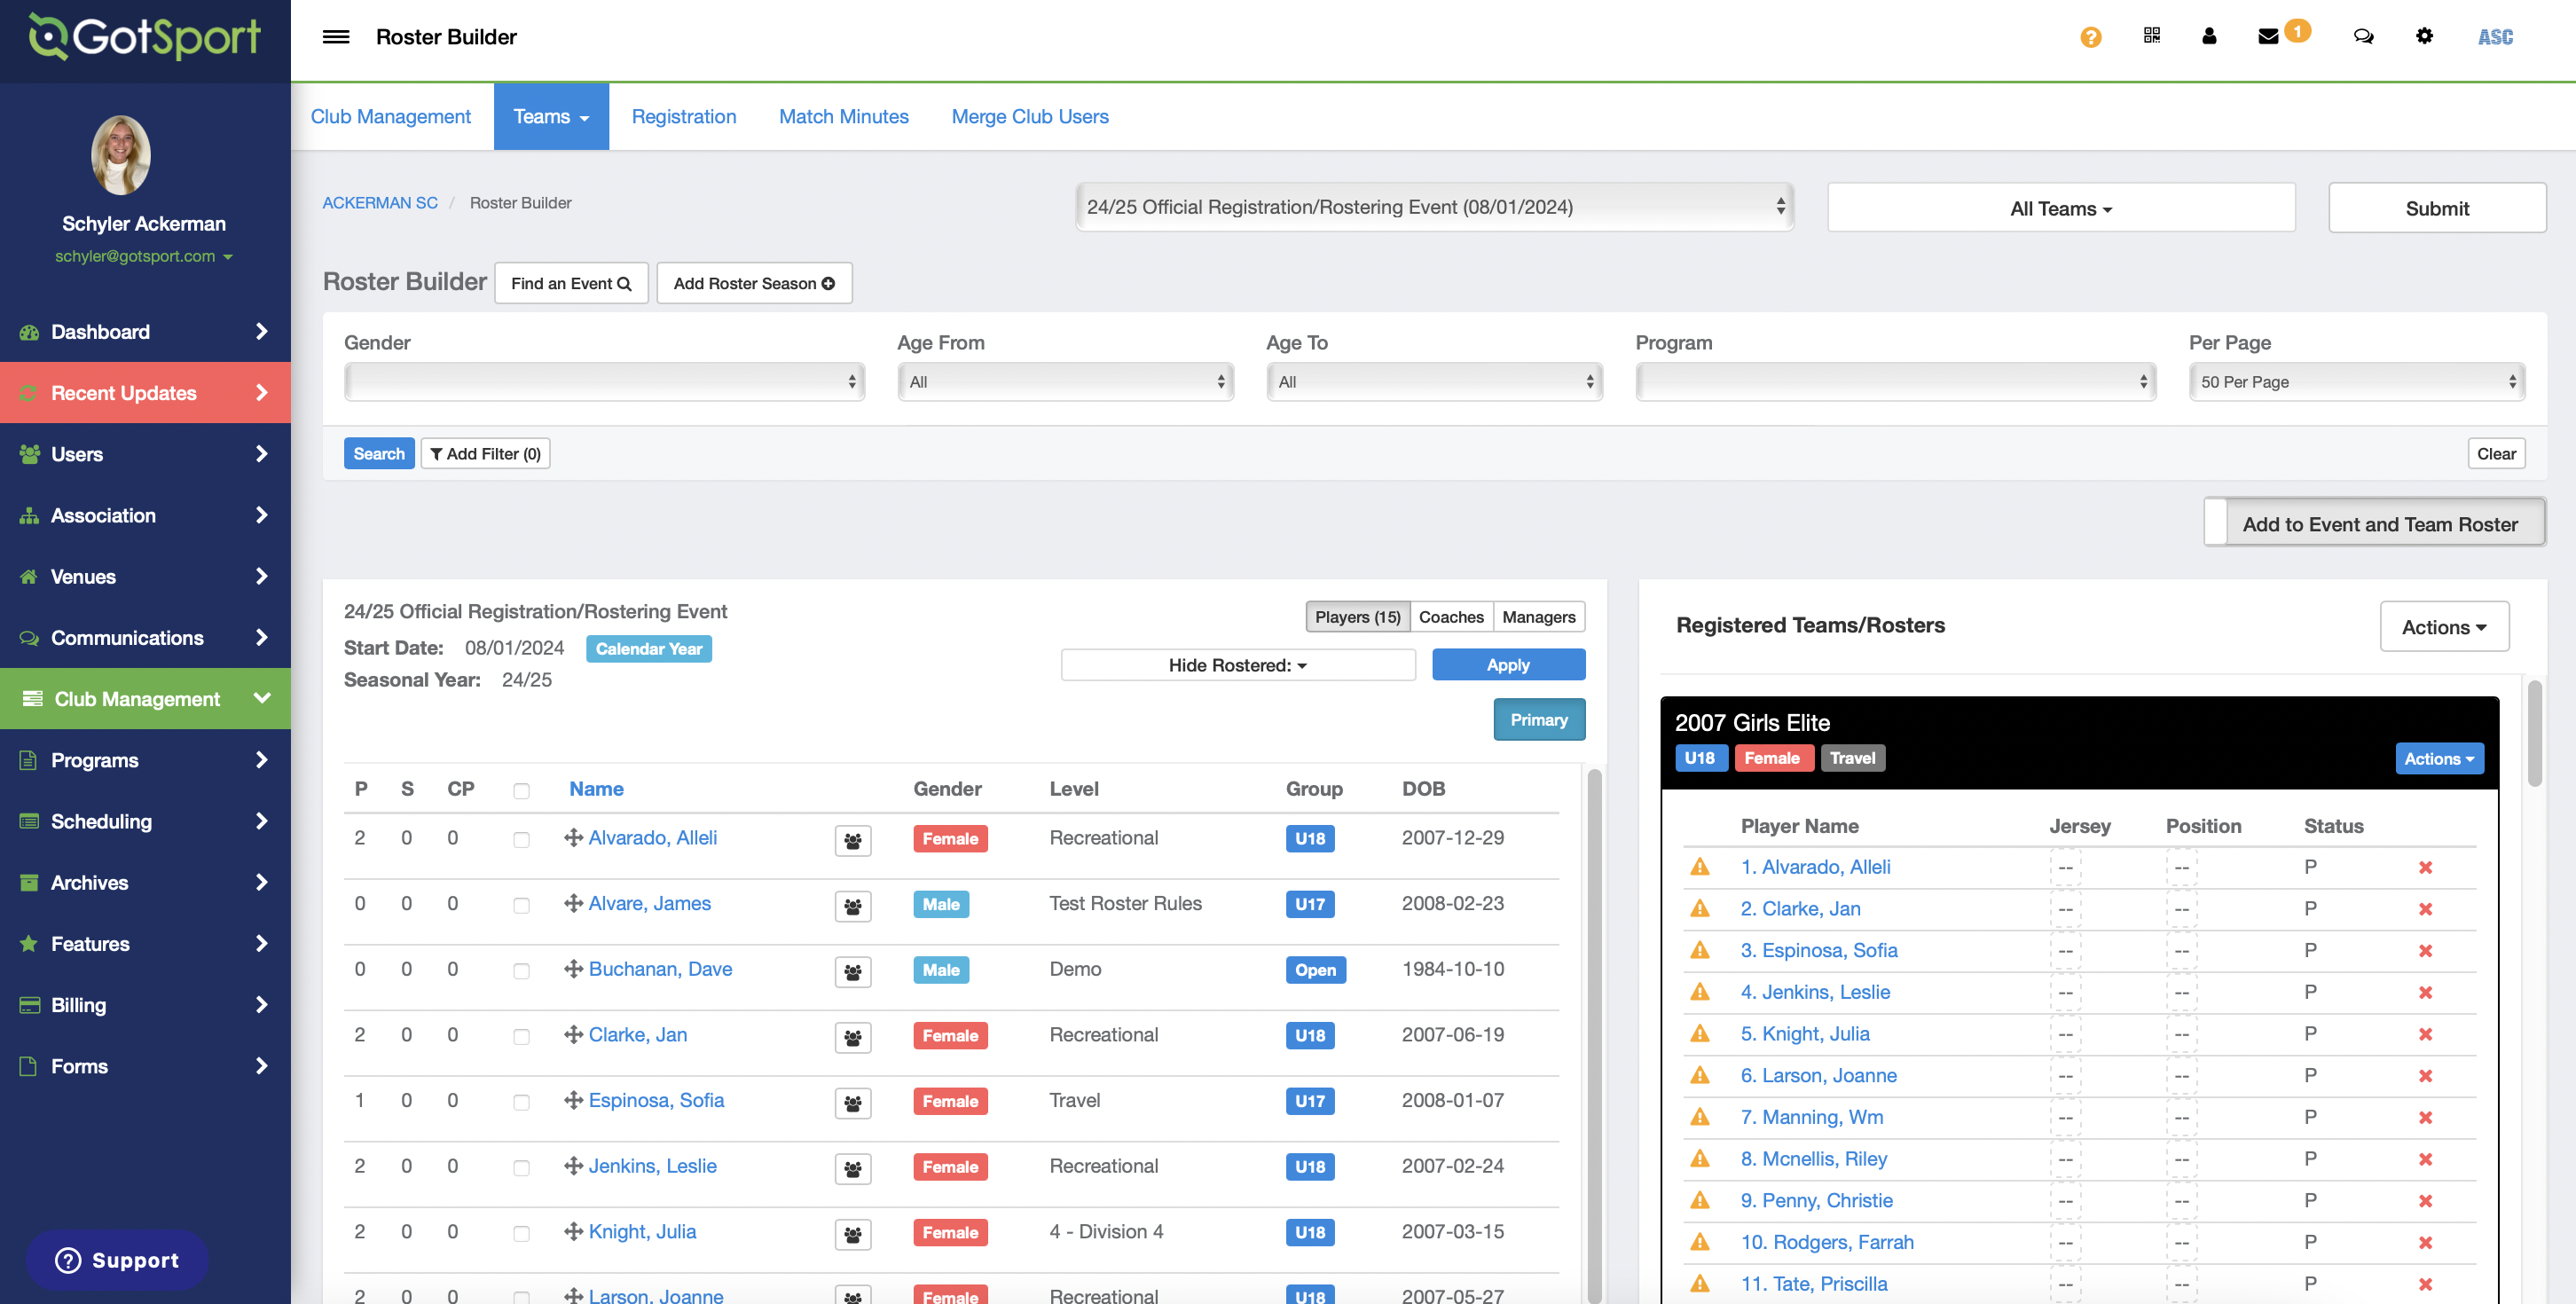The image size is (2576, 1304).
Task: Open the orange help question icon
Action: (x=2090, y=37)
